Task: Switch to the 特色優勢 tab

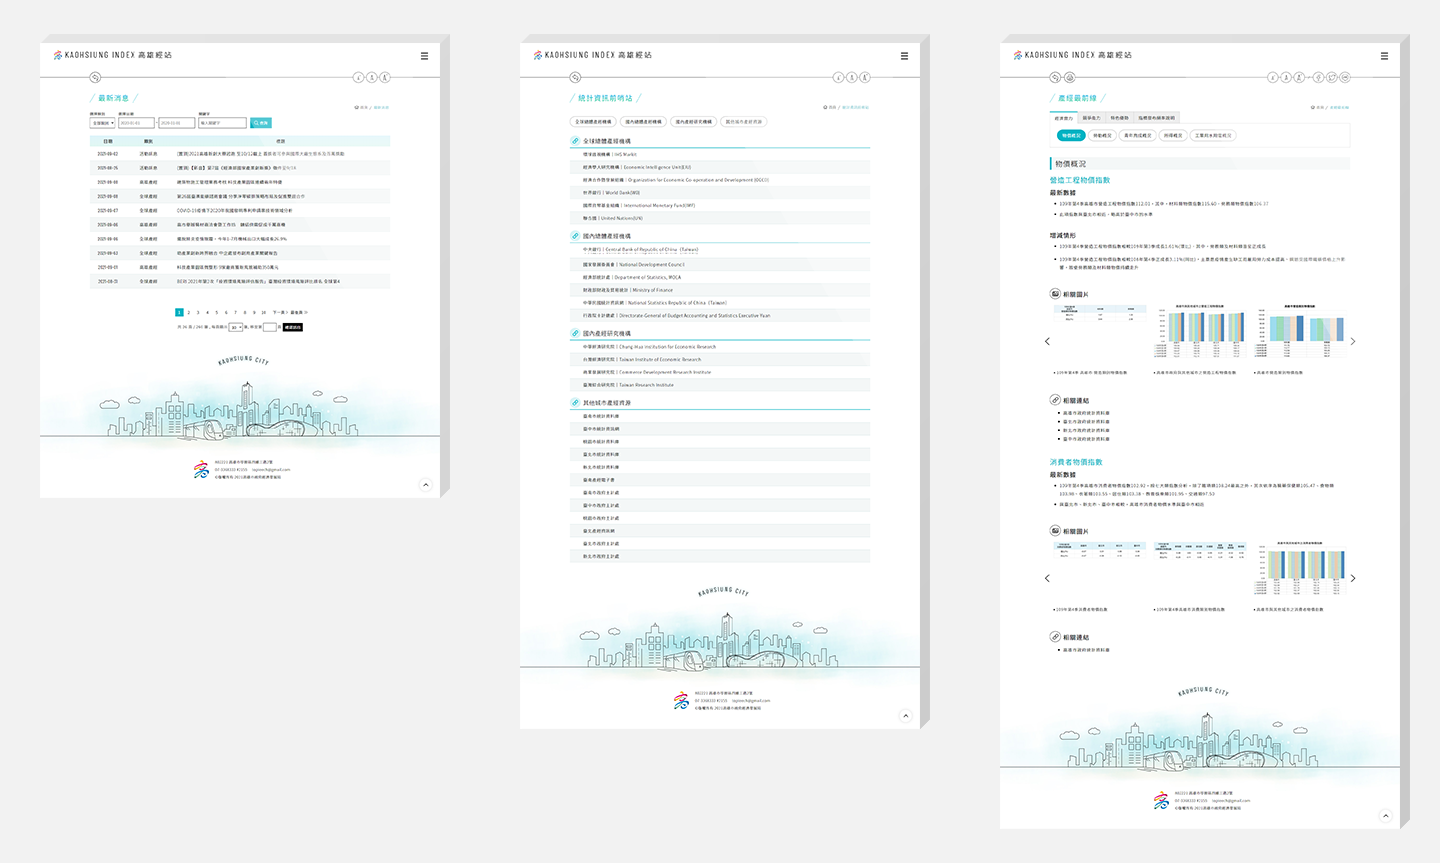Action: click(x=1119, y=118)
